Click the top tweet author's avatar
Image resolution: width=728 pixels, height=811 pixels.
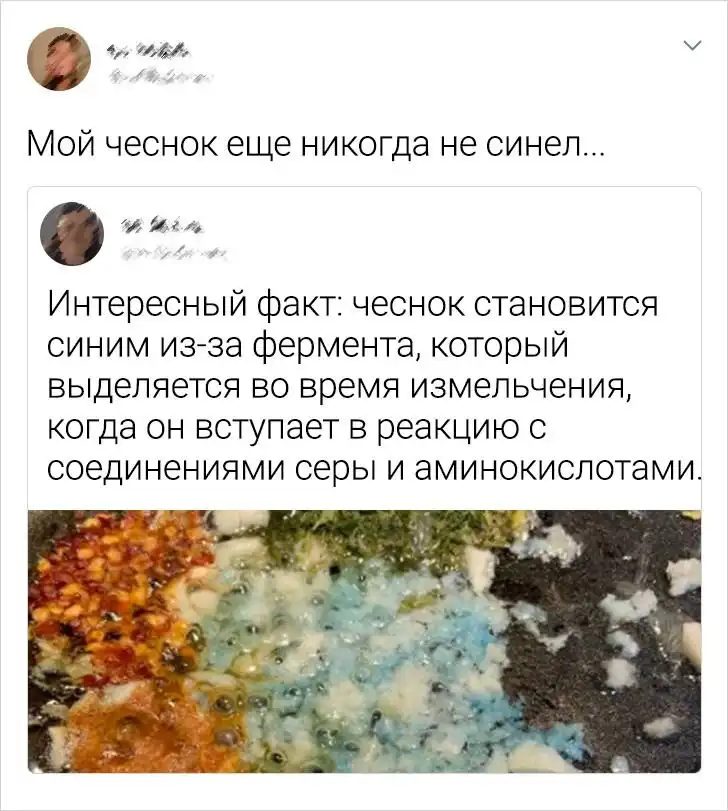tap(59, 58)
